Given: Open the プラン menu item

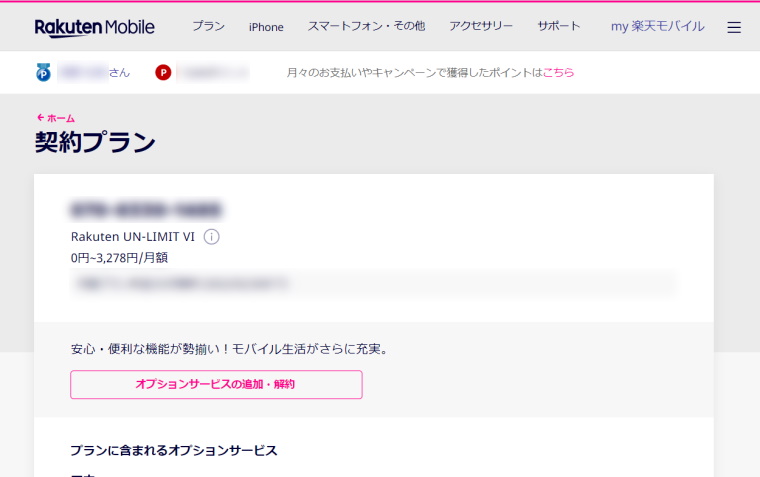Looking at the screenshot, I should pyautogui.click(x=208, y=27).
